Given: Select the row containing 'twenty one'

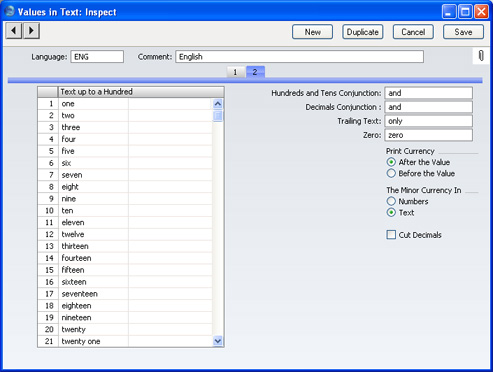Looking at the screenshot, I should (x=125, y=341).
